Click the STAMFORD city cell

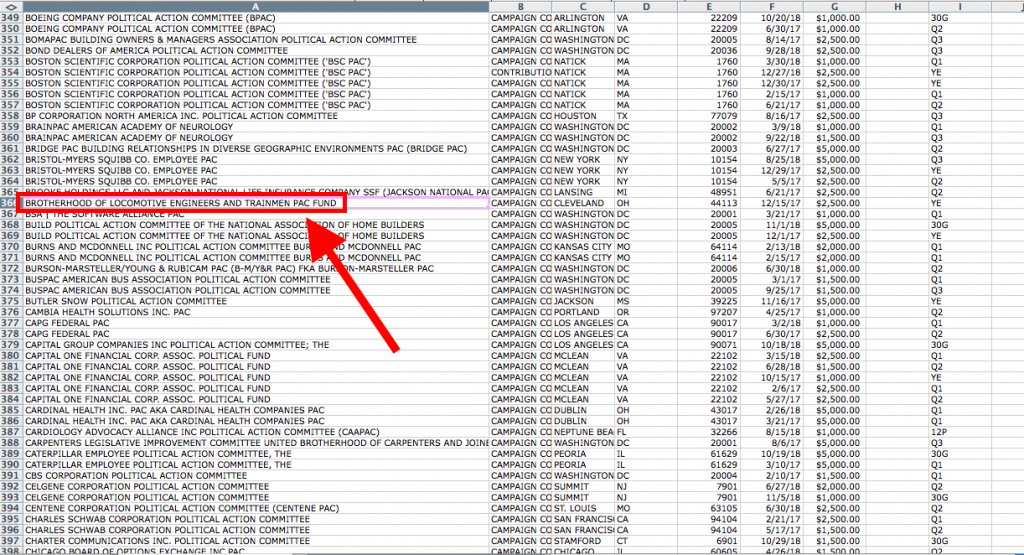click(583, 541)
